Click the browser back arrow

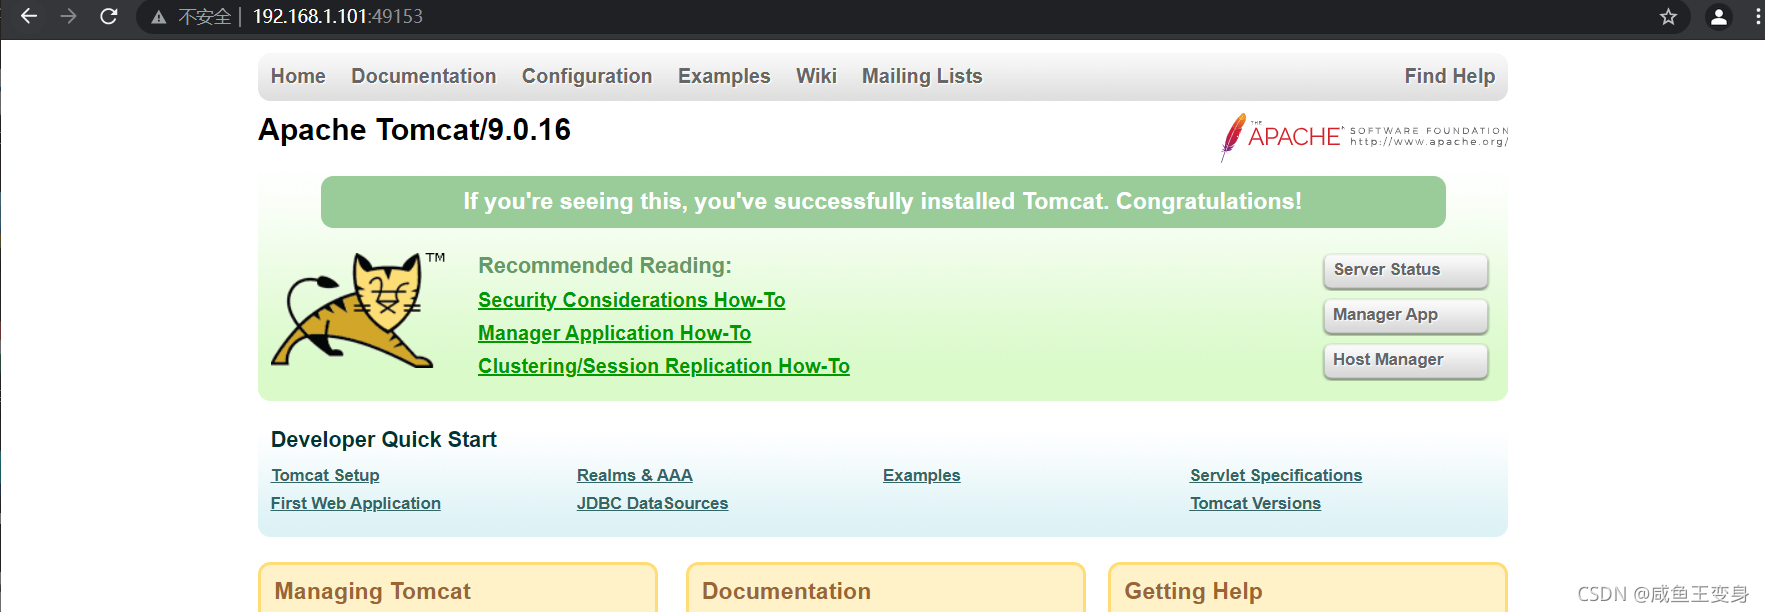tap(29, 16)
